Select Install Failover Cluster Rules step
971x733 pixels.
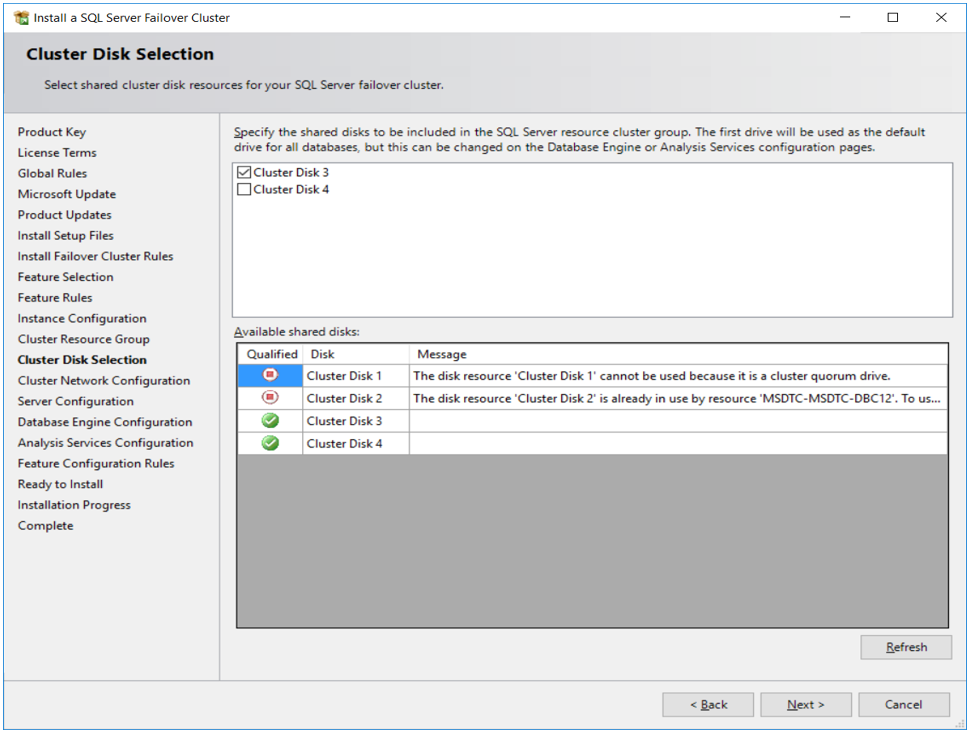pyautogui.click(x=95, y=256)
